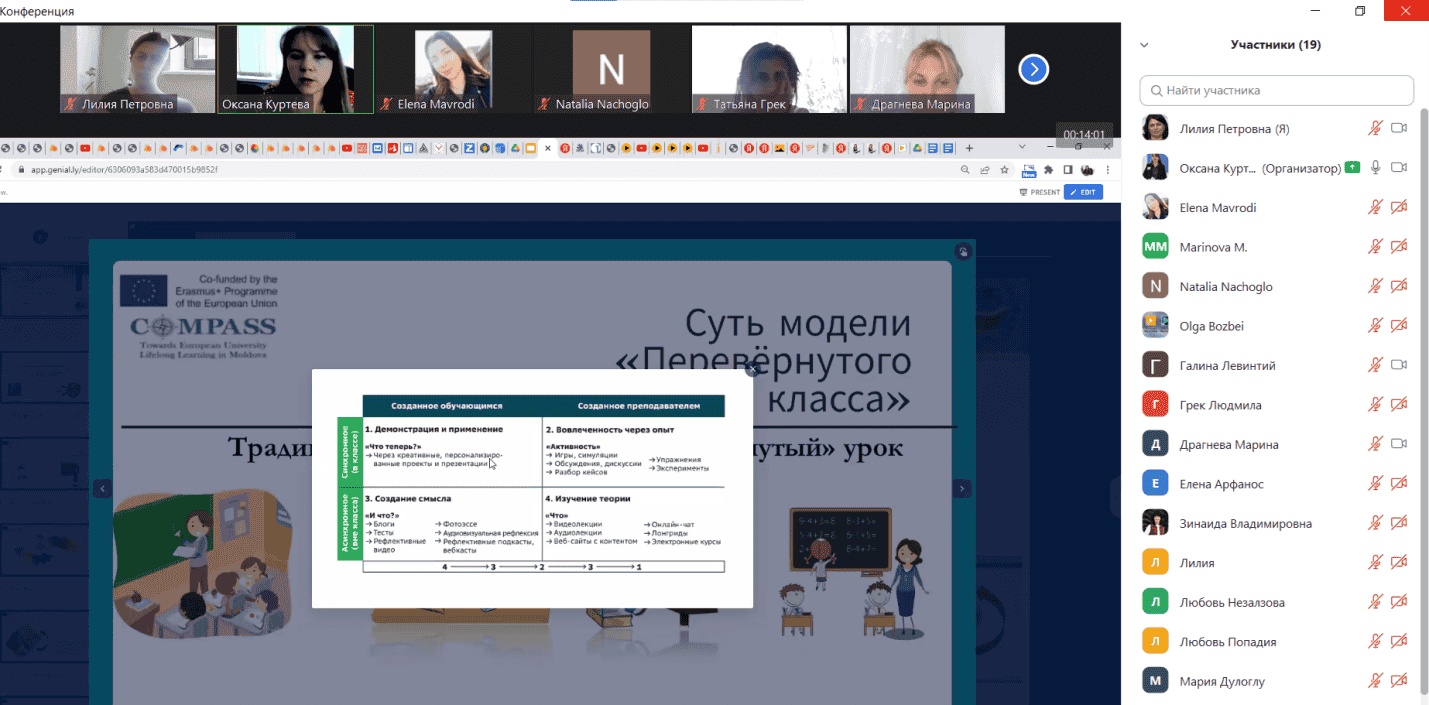Toggle muted microphone icon for Лилия Петровна (Я)
The width and height of the screenshot is (1429, 705).
coord(1376,128)
